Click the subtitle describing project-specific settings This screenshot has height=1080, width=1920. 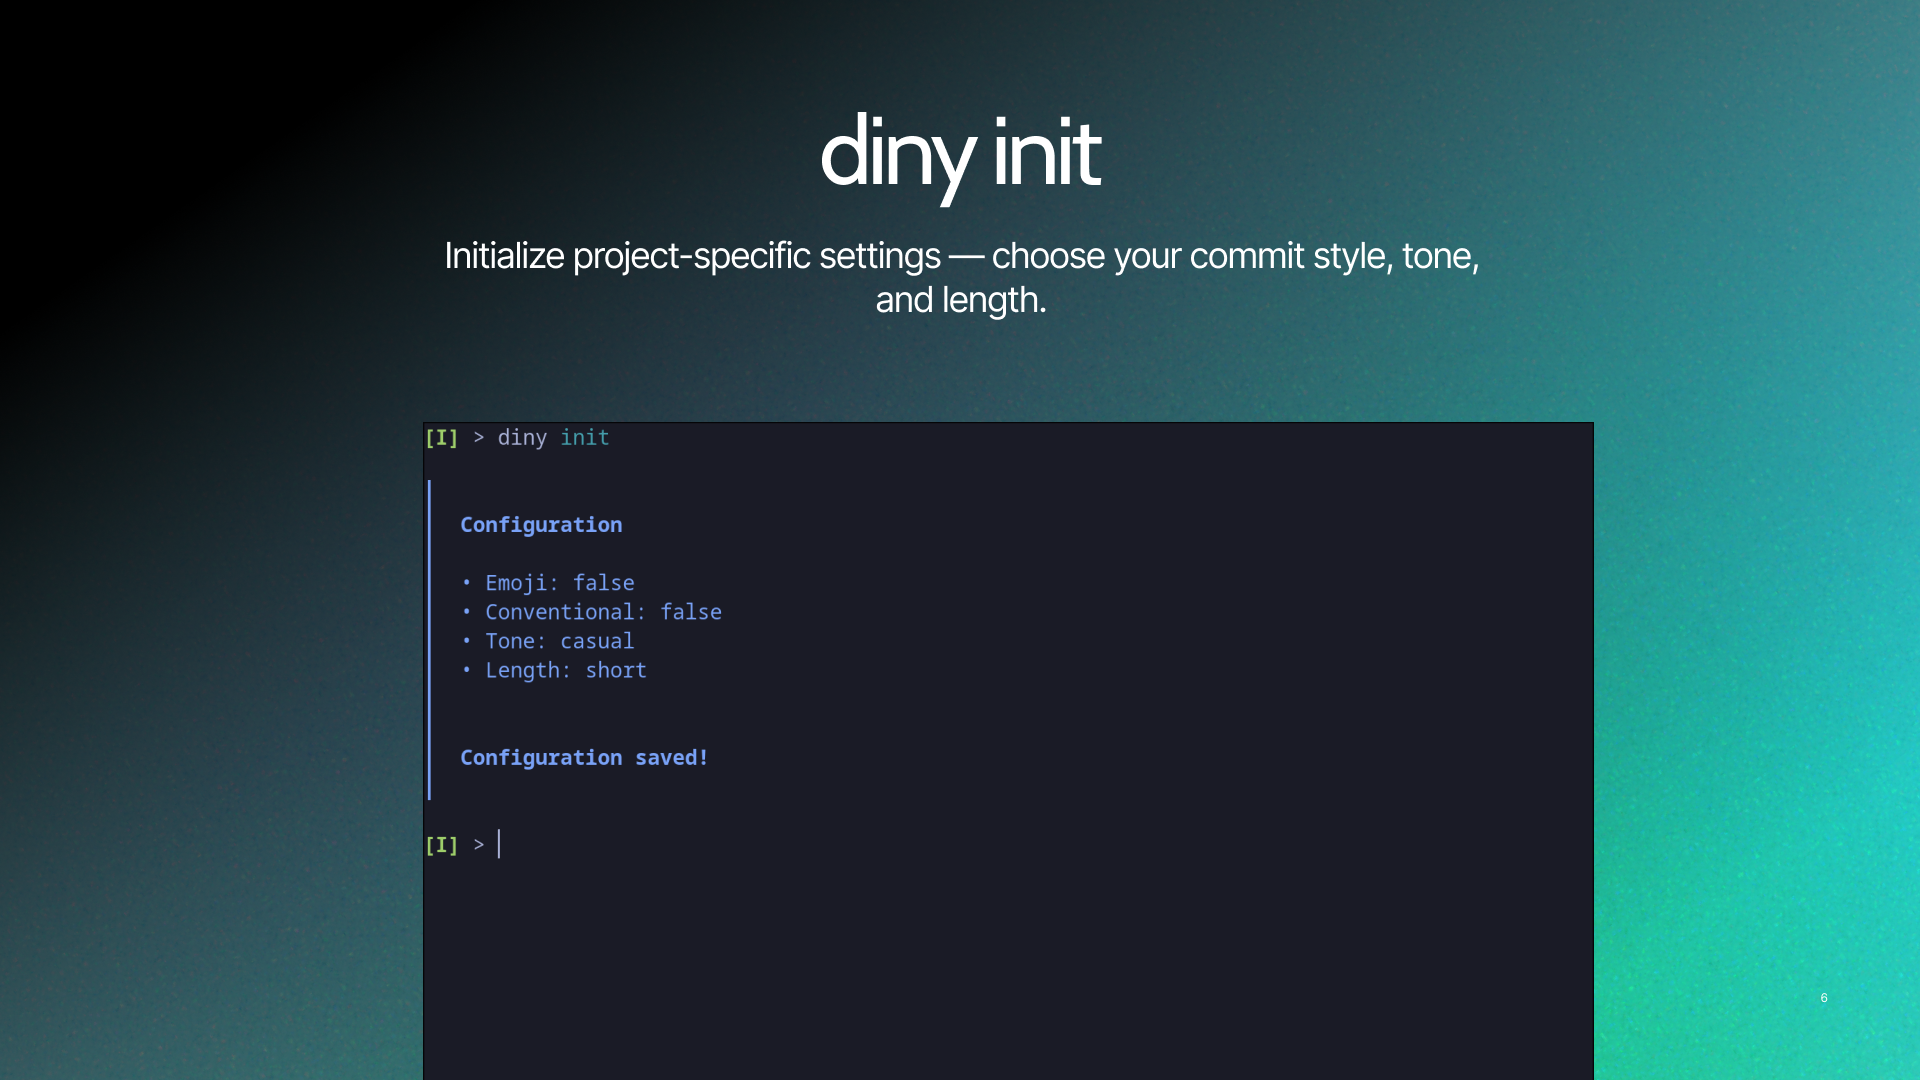coord(961,277)
